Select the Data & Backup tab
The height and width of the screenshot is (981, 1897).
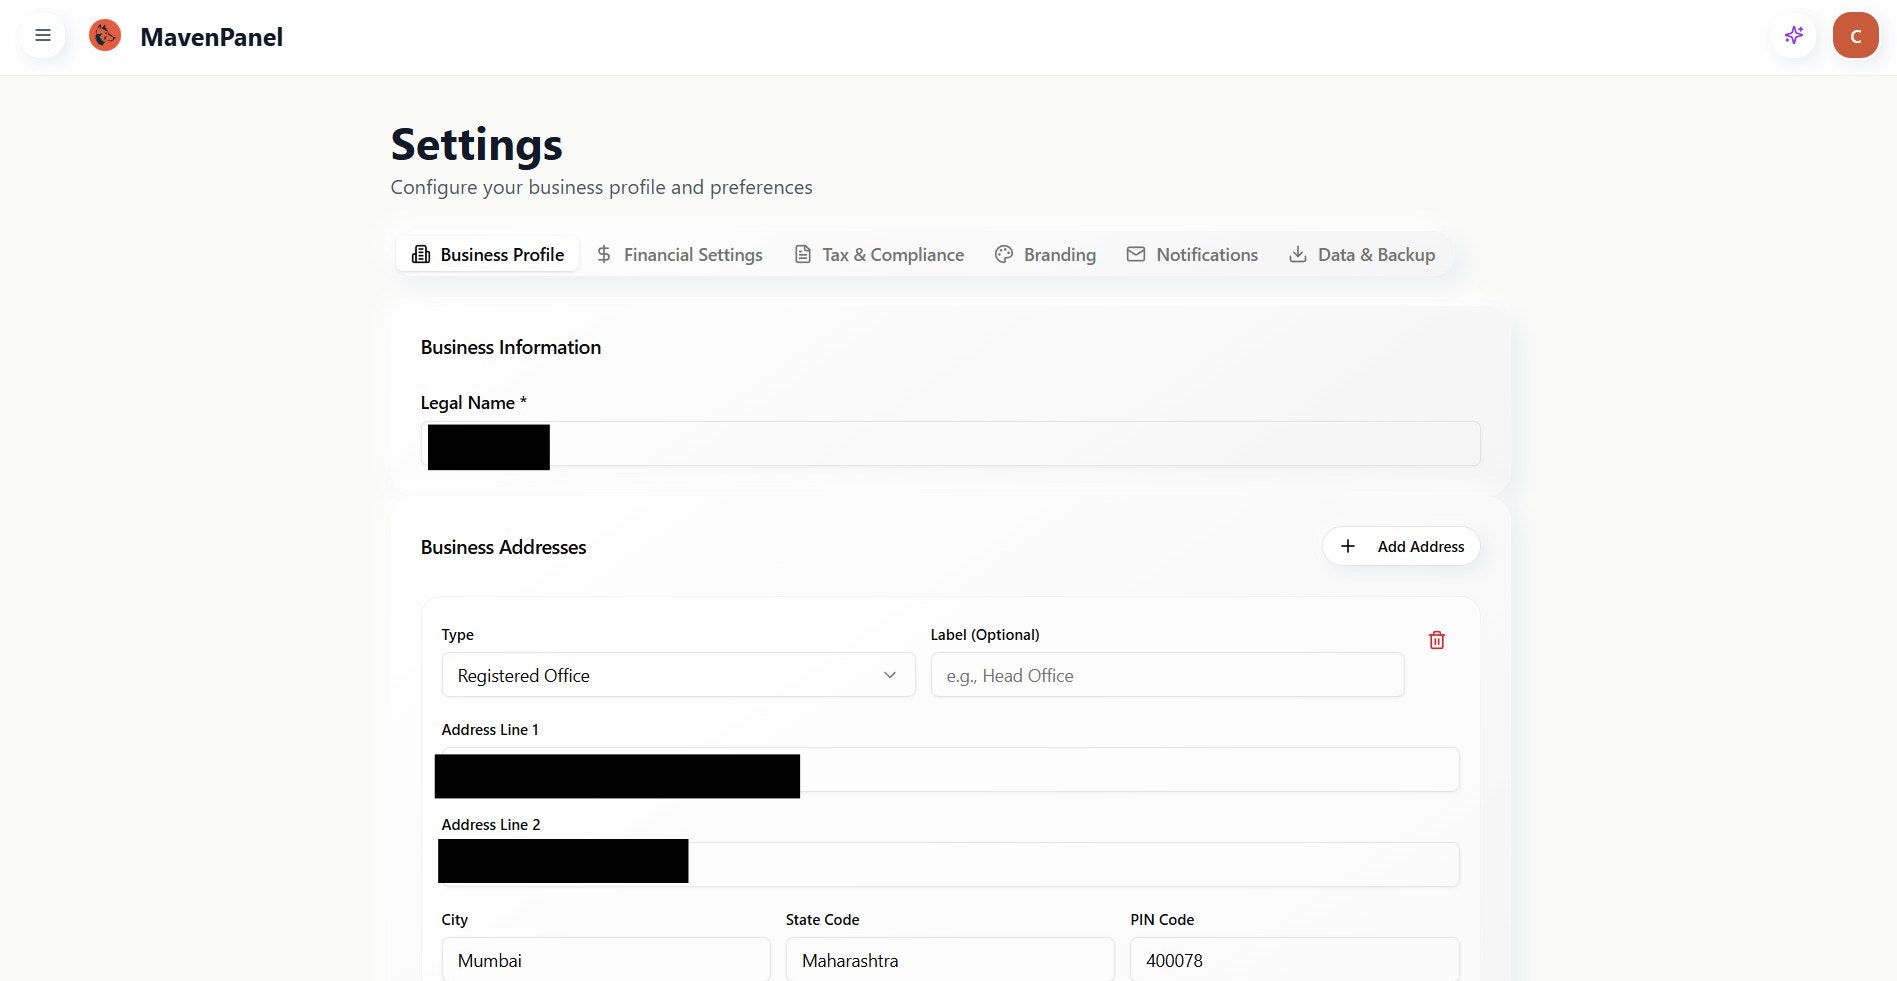pyautogui.click(x=1362, y=254)
